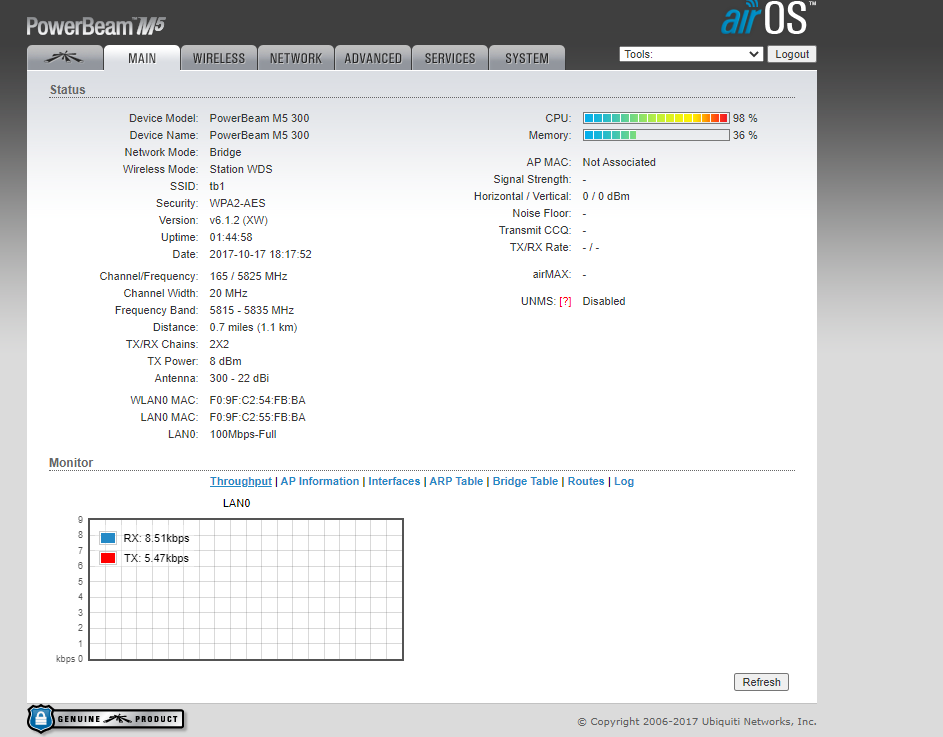943x737 pixels.
Task: Click the 36 % memory percentage
Action: (x=745, y=135)
